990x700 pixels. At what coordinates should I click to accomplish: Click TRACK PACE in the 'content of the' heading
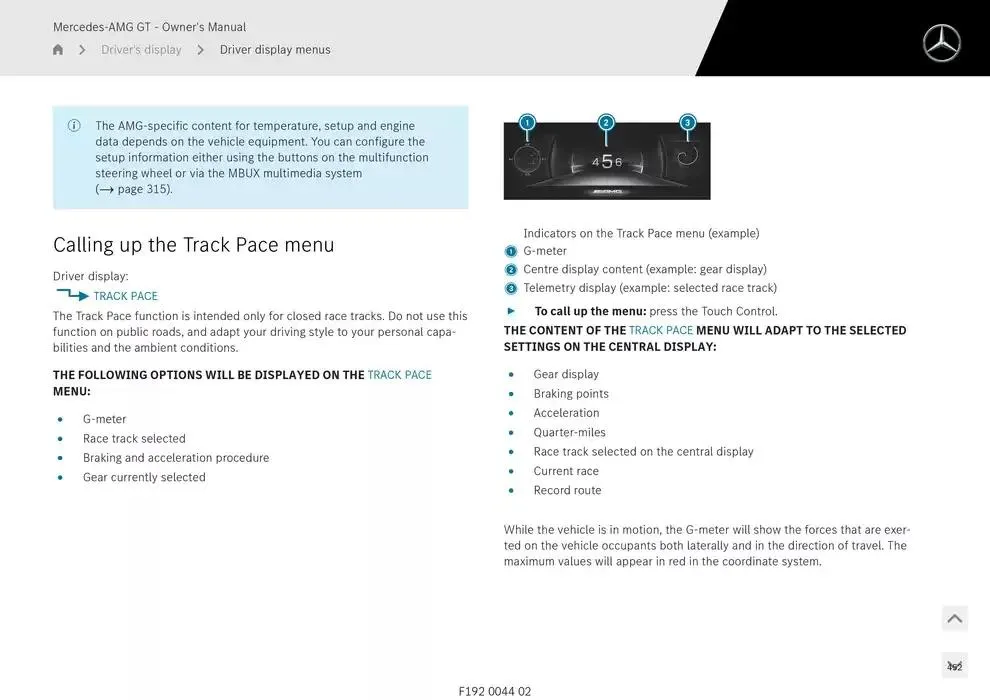click(x=660, y=330)
